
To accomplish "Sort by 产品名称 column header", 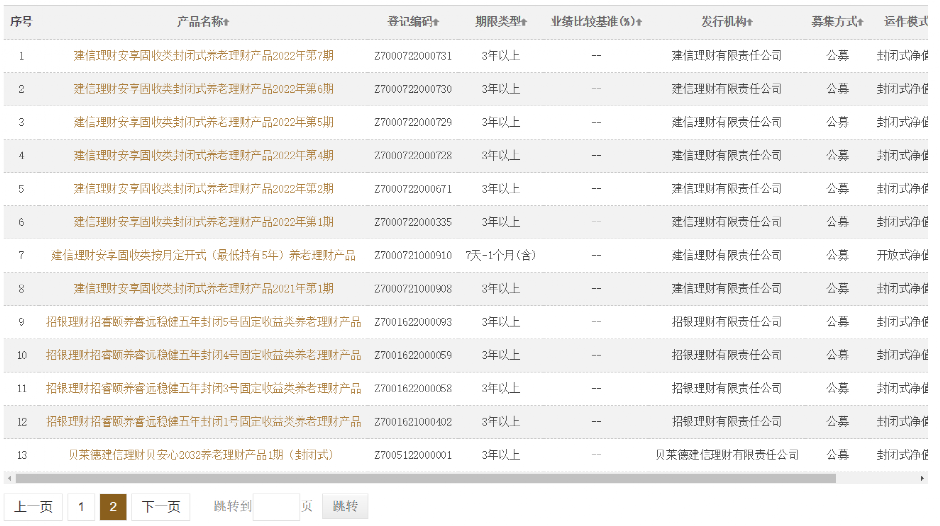I will point(203,22).
